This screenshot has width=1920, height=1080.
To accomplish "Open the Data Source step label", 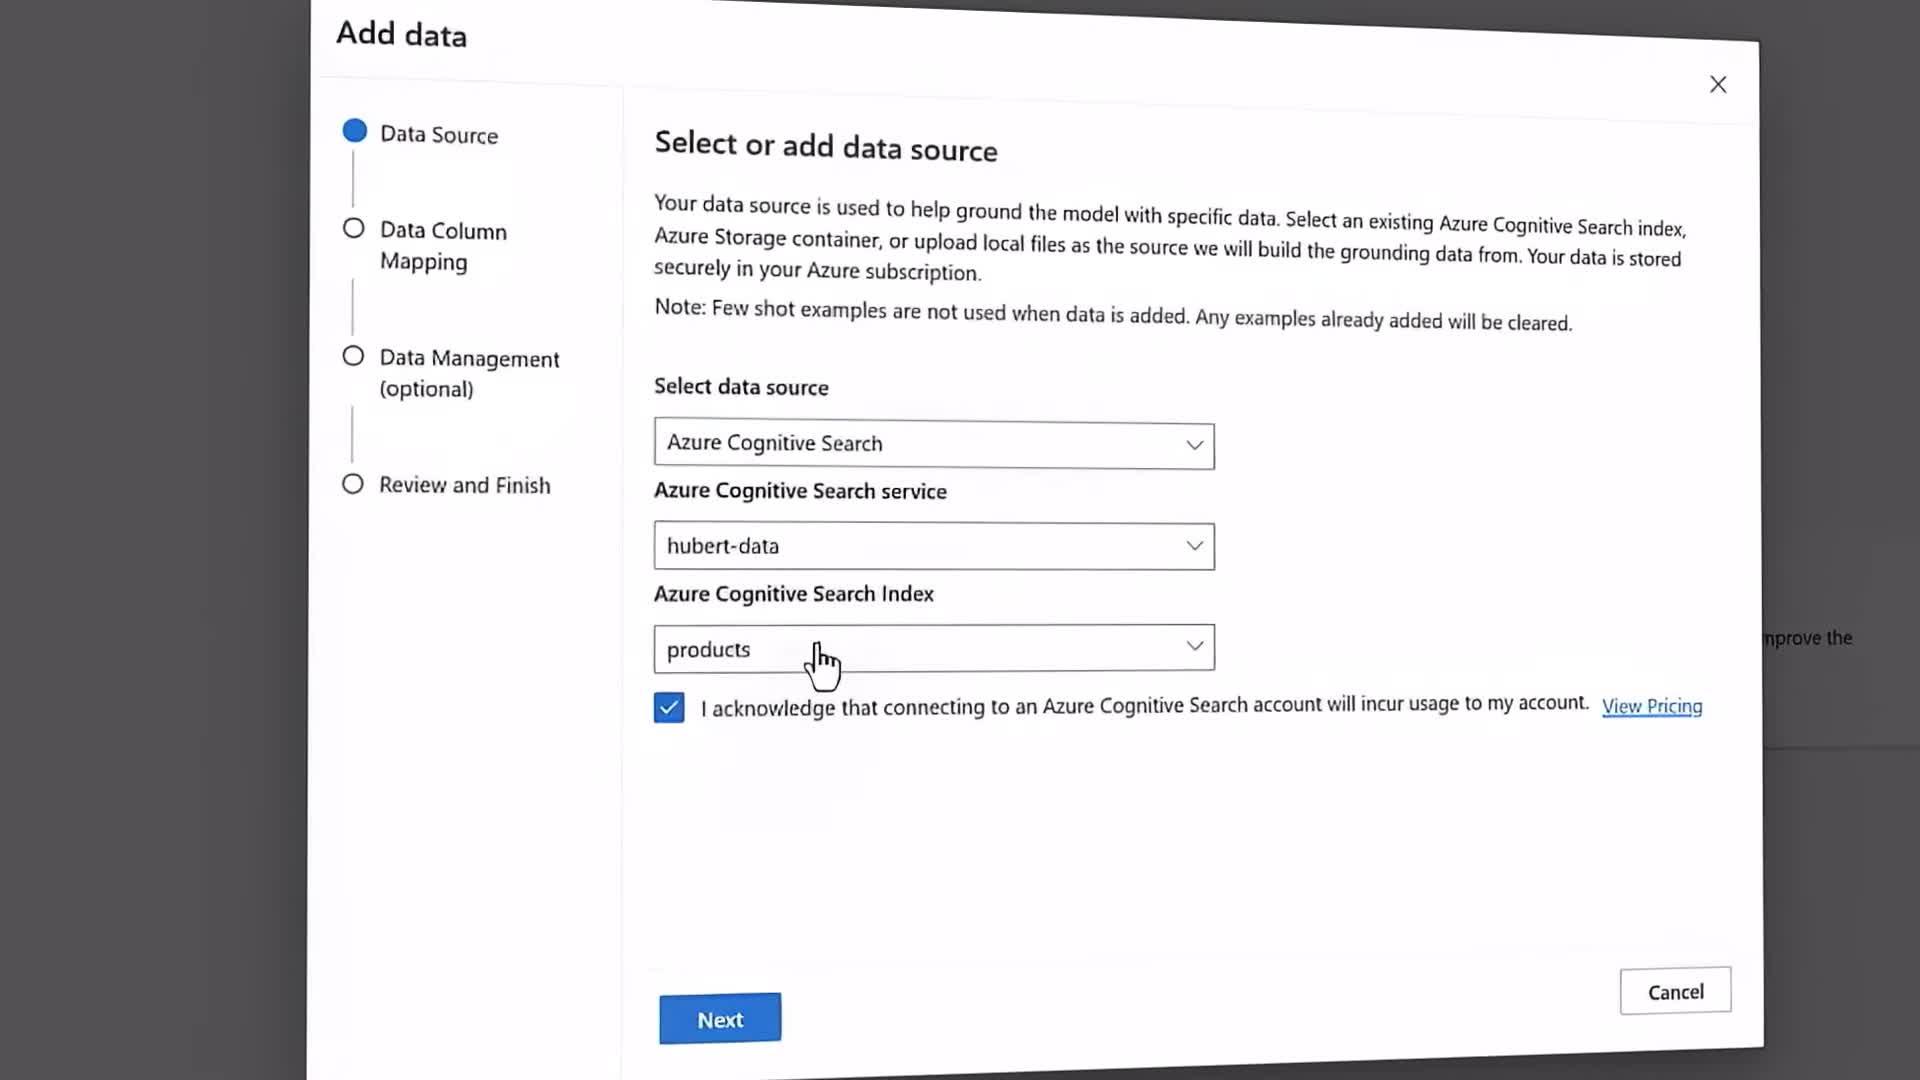I will 439,135.
